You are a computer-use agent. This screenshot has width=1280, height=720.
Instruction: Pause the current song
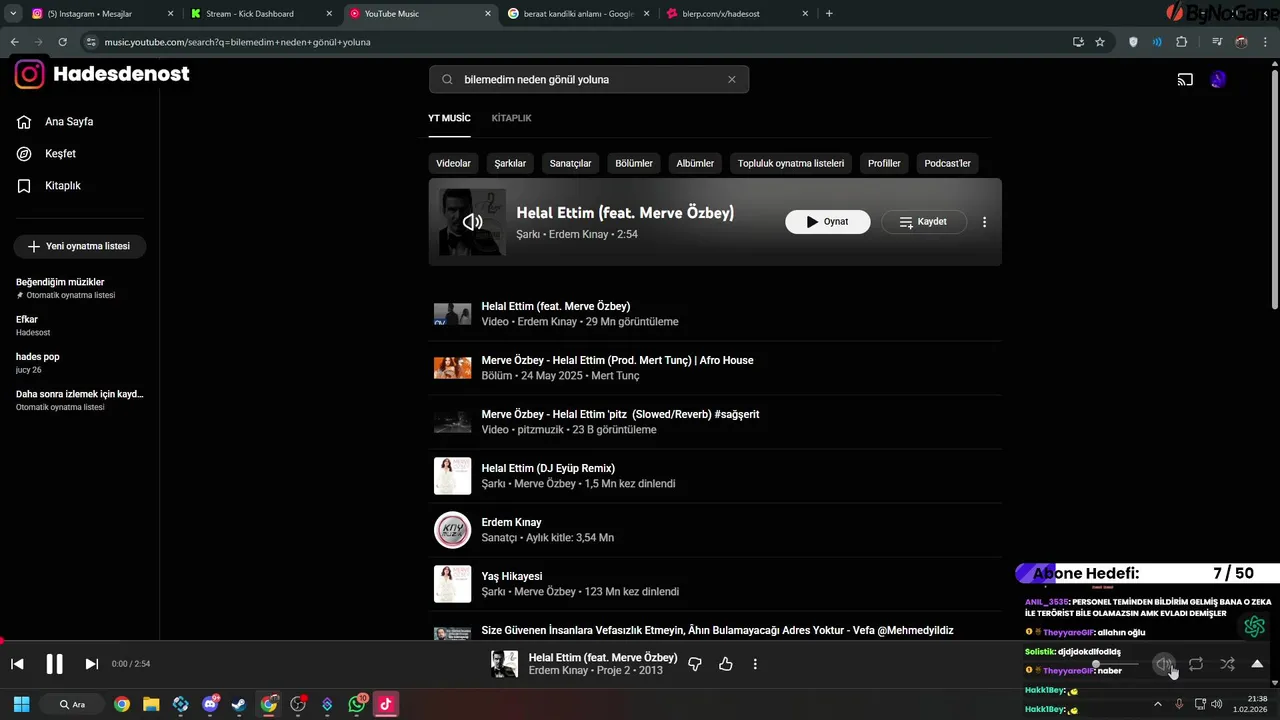click(x=55, y=664)
